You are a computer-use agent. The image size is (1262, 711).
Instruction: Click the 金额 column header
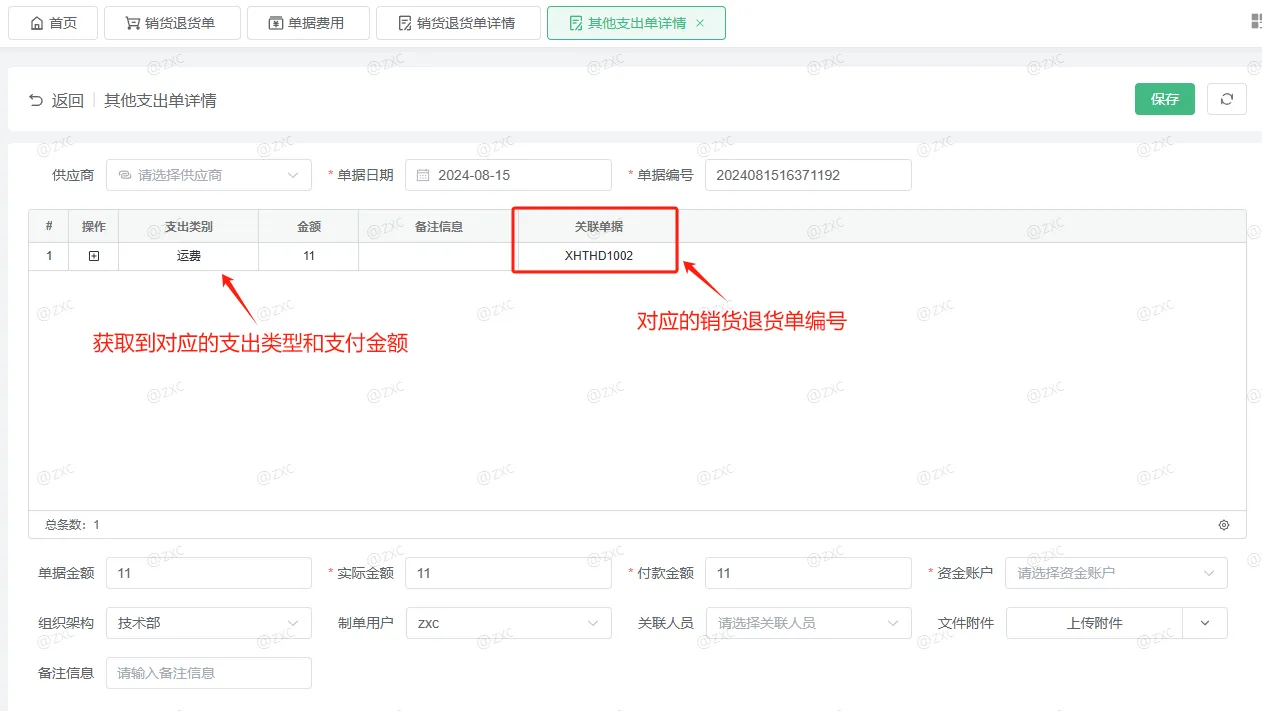tap(309, 226)
